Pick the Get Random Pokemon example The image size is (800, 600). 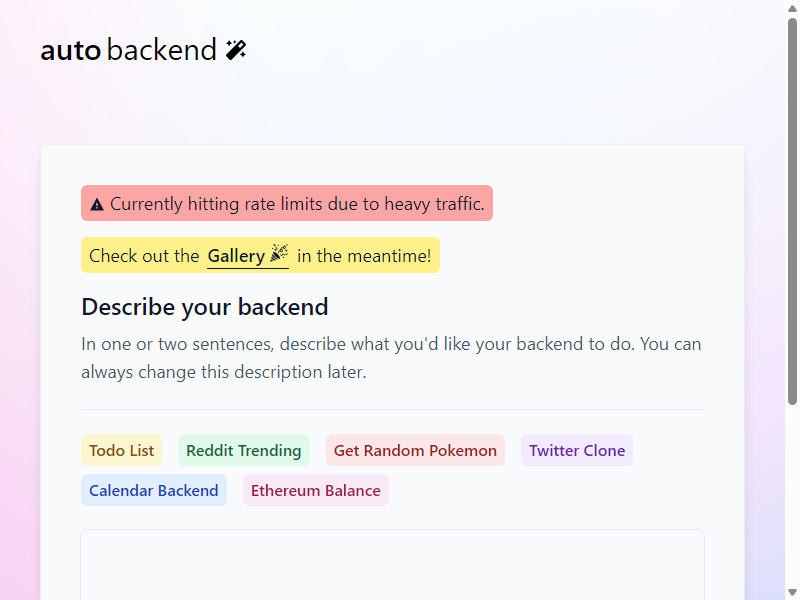coord(415,451)
